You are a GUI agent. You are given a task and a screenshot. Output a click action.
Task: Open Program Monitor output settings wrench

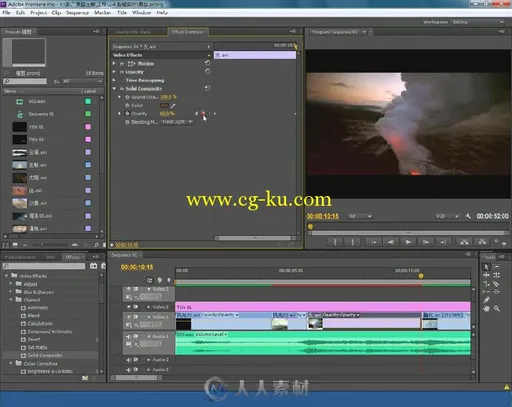[x=468, y=216]
